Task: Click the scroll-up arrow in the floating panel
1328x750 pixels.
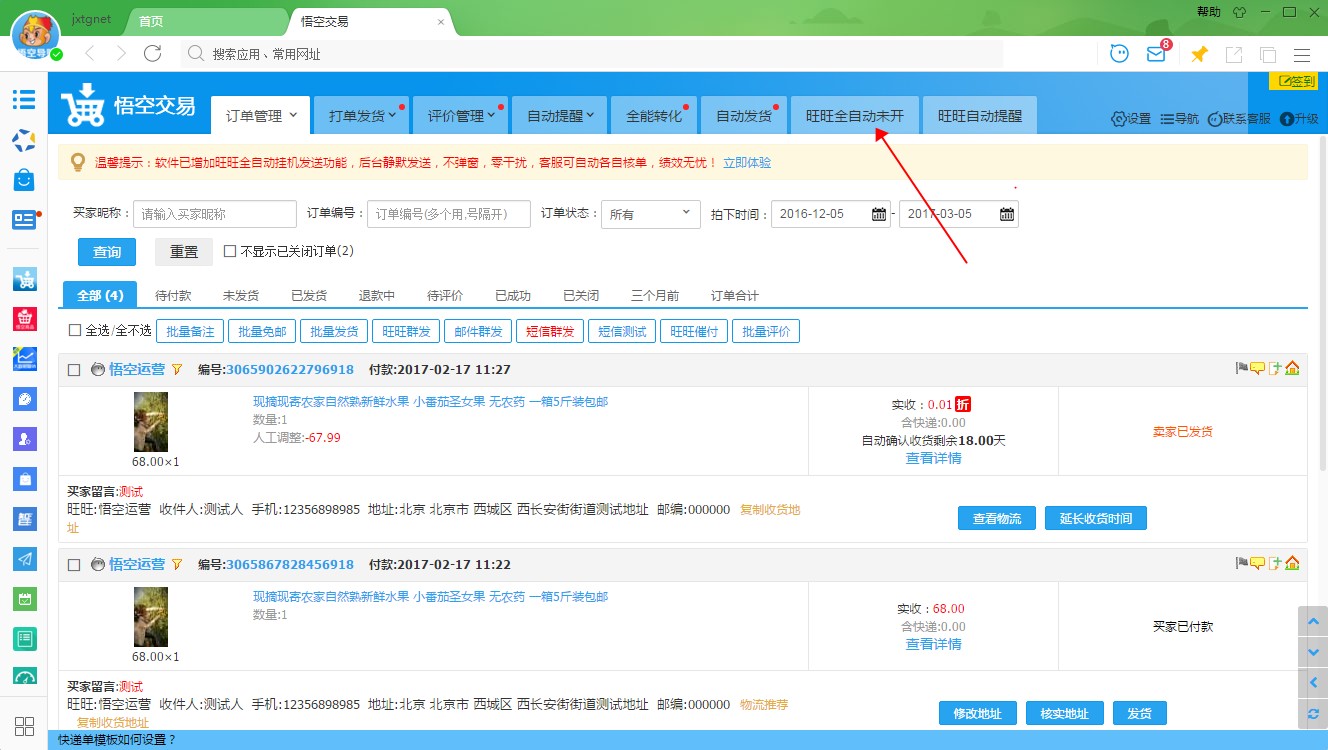Action: click(1313, 621)
